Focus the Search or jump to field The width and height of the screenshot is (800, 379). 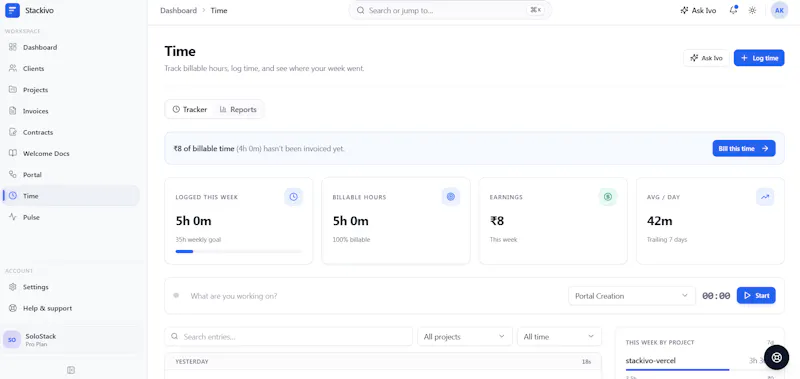[450, 10]
